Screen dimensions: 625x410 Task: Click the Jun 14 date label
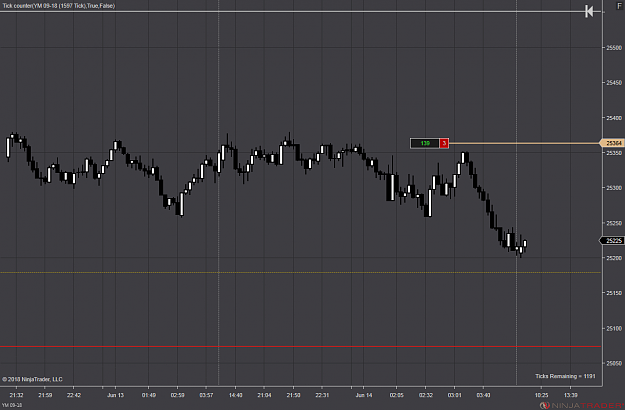364,395
